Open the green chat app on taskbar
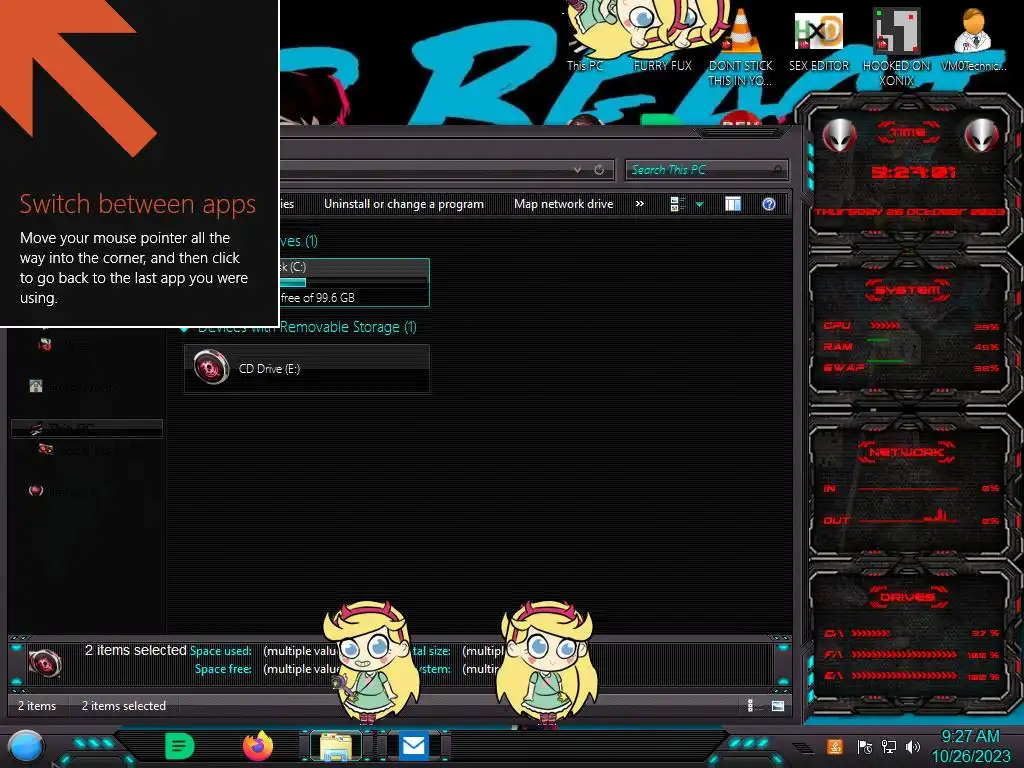This screenshot has width=1024, height=768. (x=179, y=746)
